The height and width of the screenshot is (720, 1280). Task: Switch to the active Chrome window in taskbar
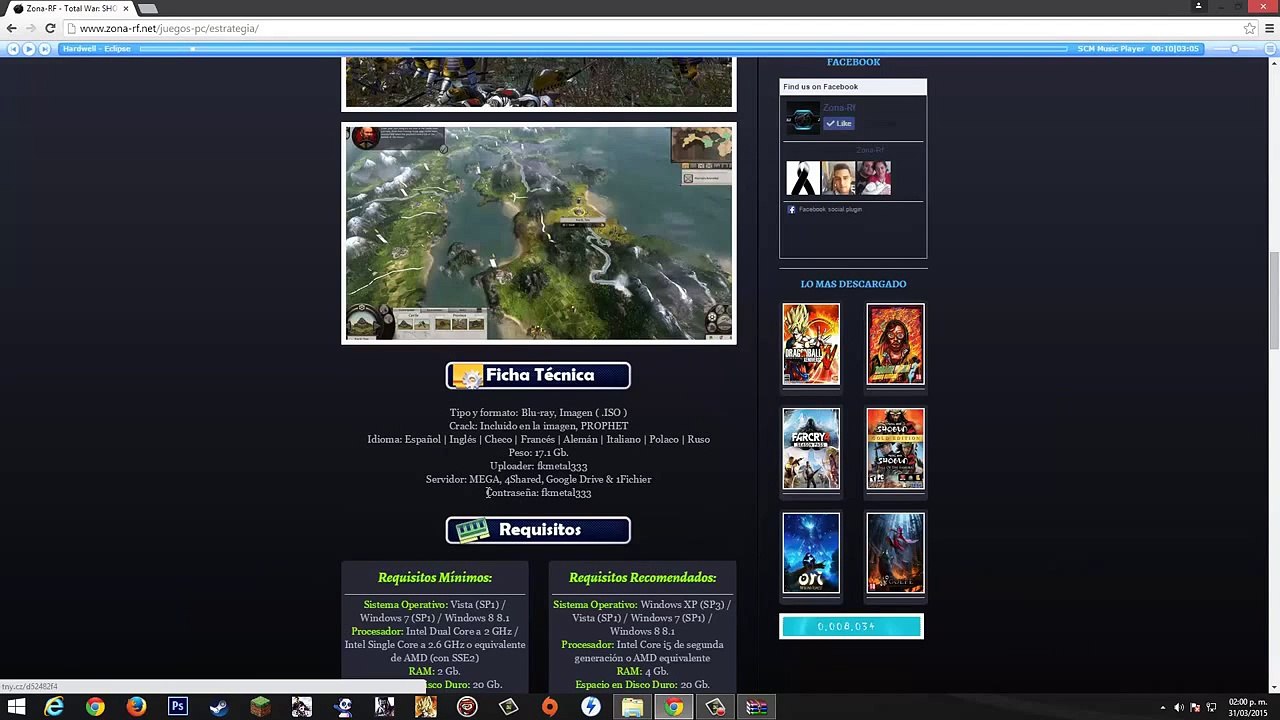pos(674,707)
